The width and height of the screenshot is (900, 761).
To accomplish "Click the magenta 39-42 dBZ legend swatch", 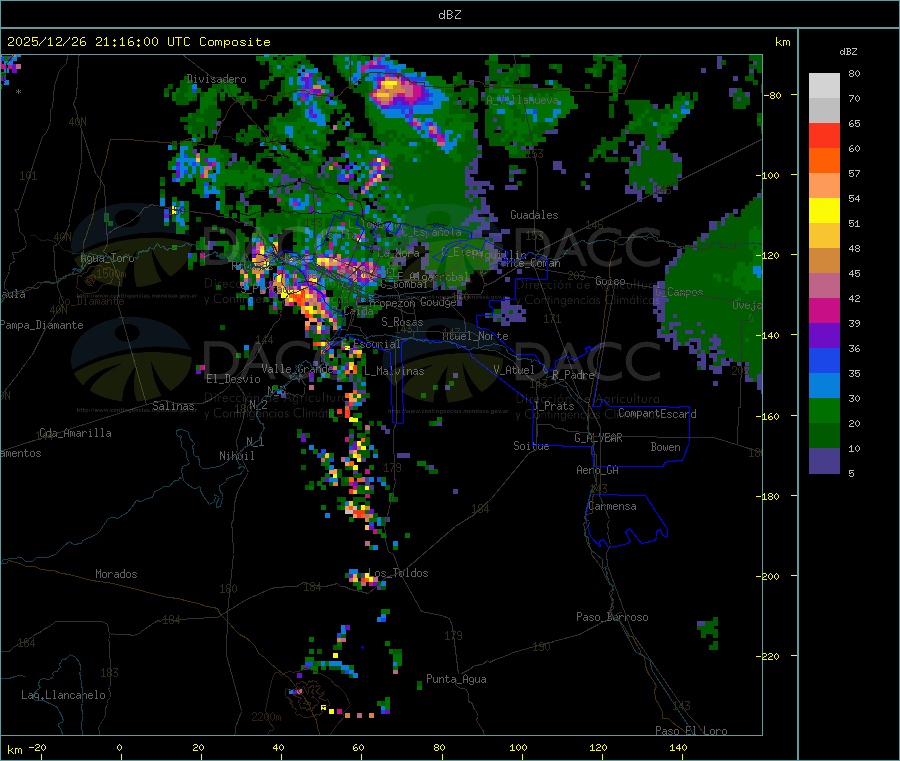I will pyautogui.click(x=824, y=310).
